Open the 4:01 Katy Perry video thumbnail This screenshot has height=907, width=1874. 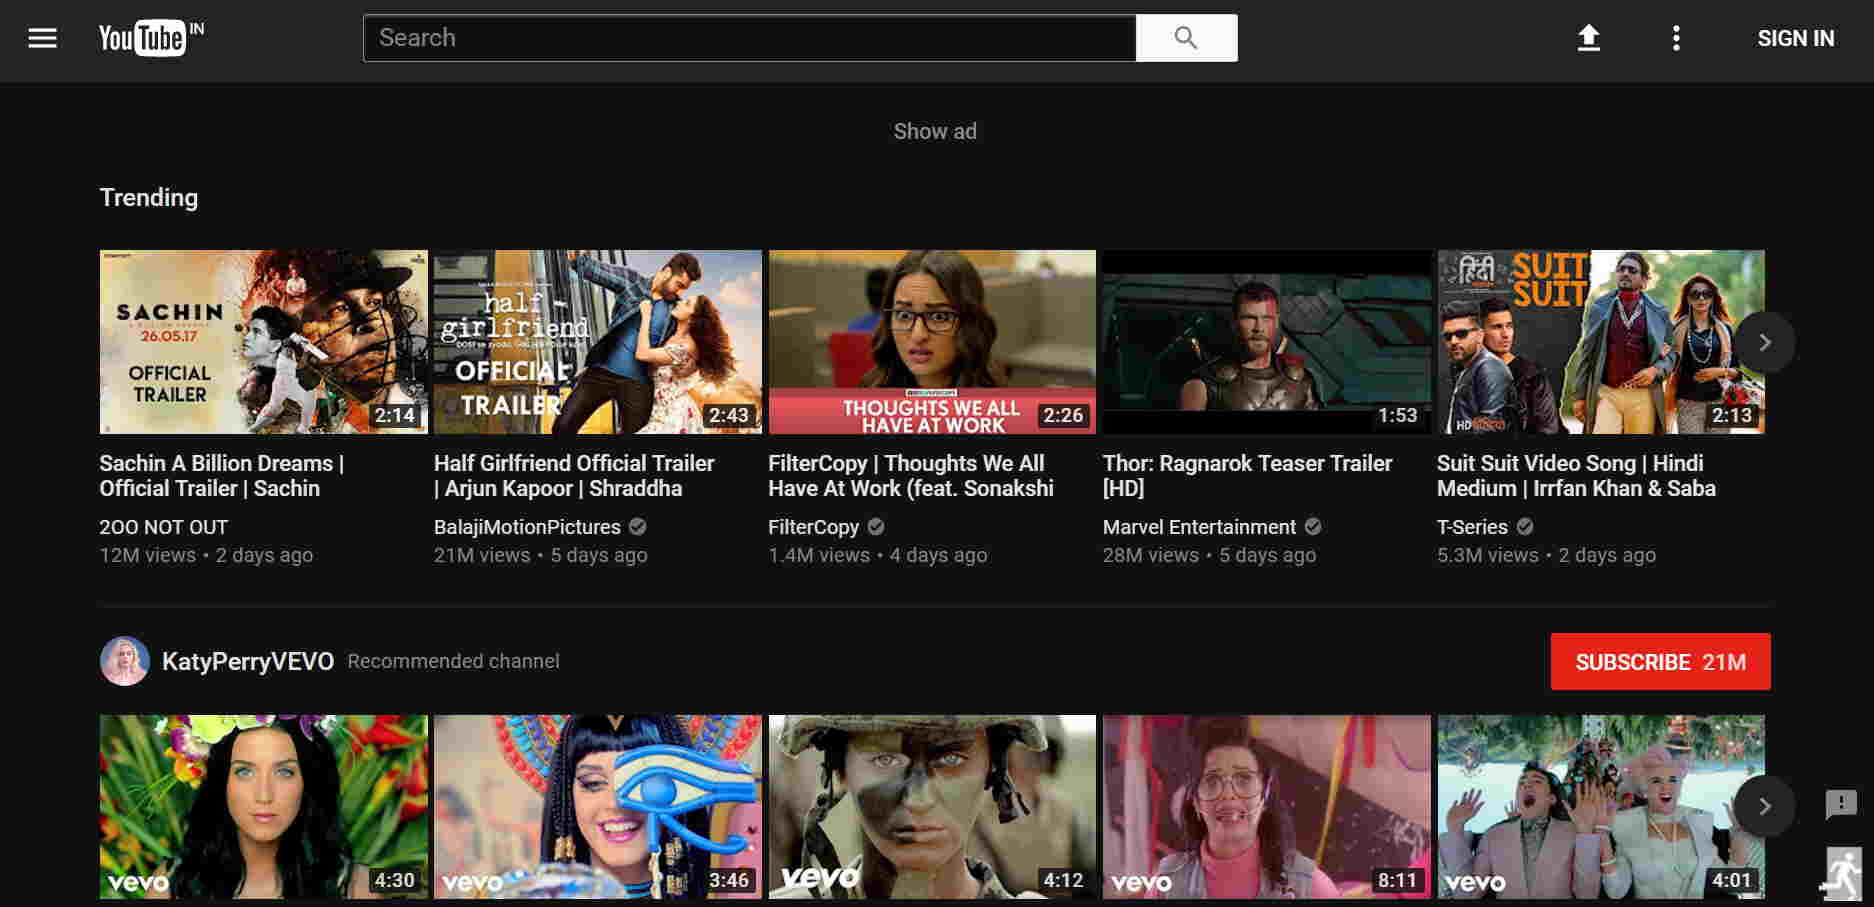pyautogui.click(x=1601, y=806)
